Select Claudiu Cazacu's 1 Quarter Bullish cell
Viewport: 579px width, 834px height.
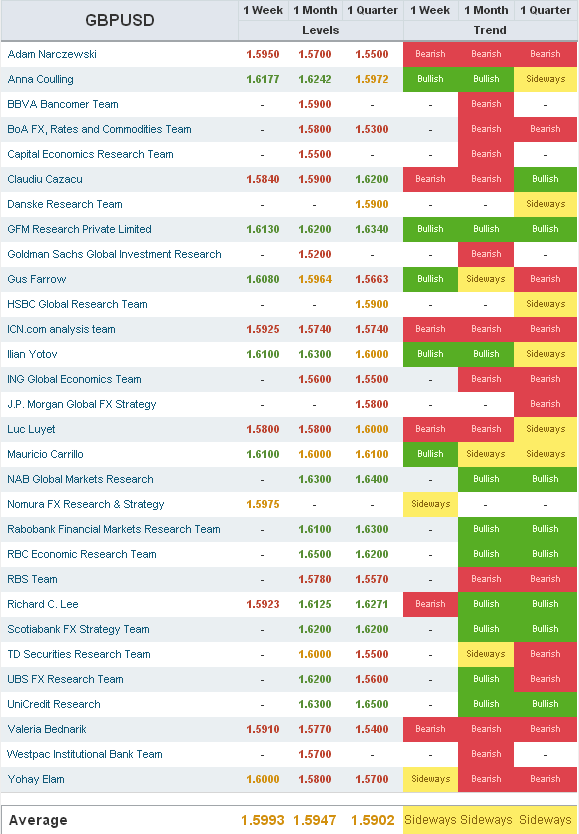[546, 179]
